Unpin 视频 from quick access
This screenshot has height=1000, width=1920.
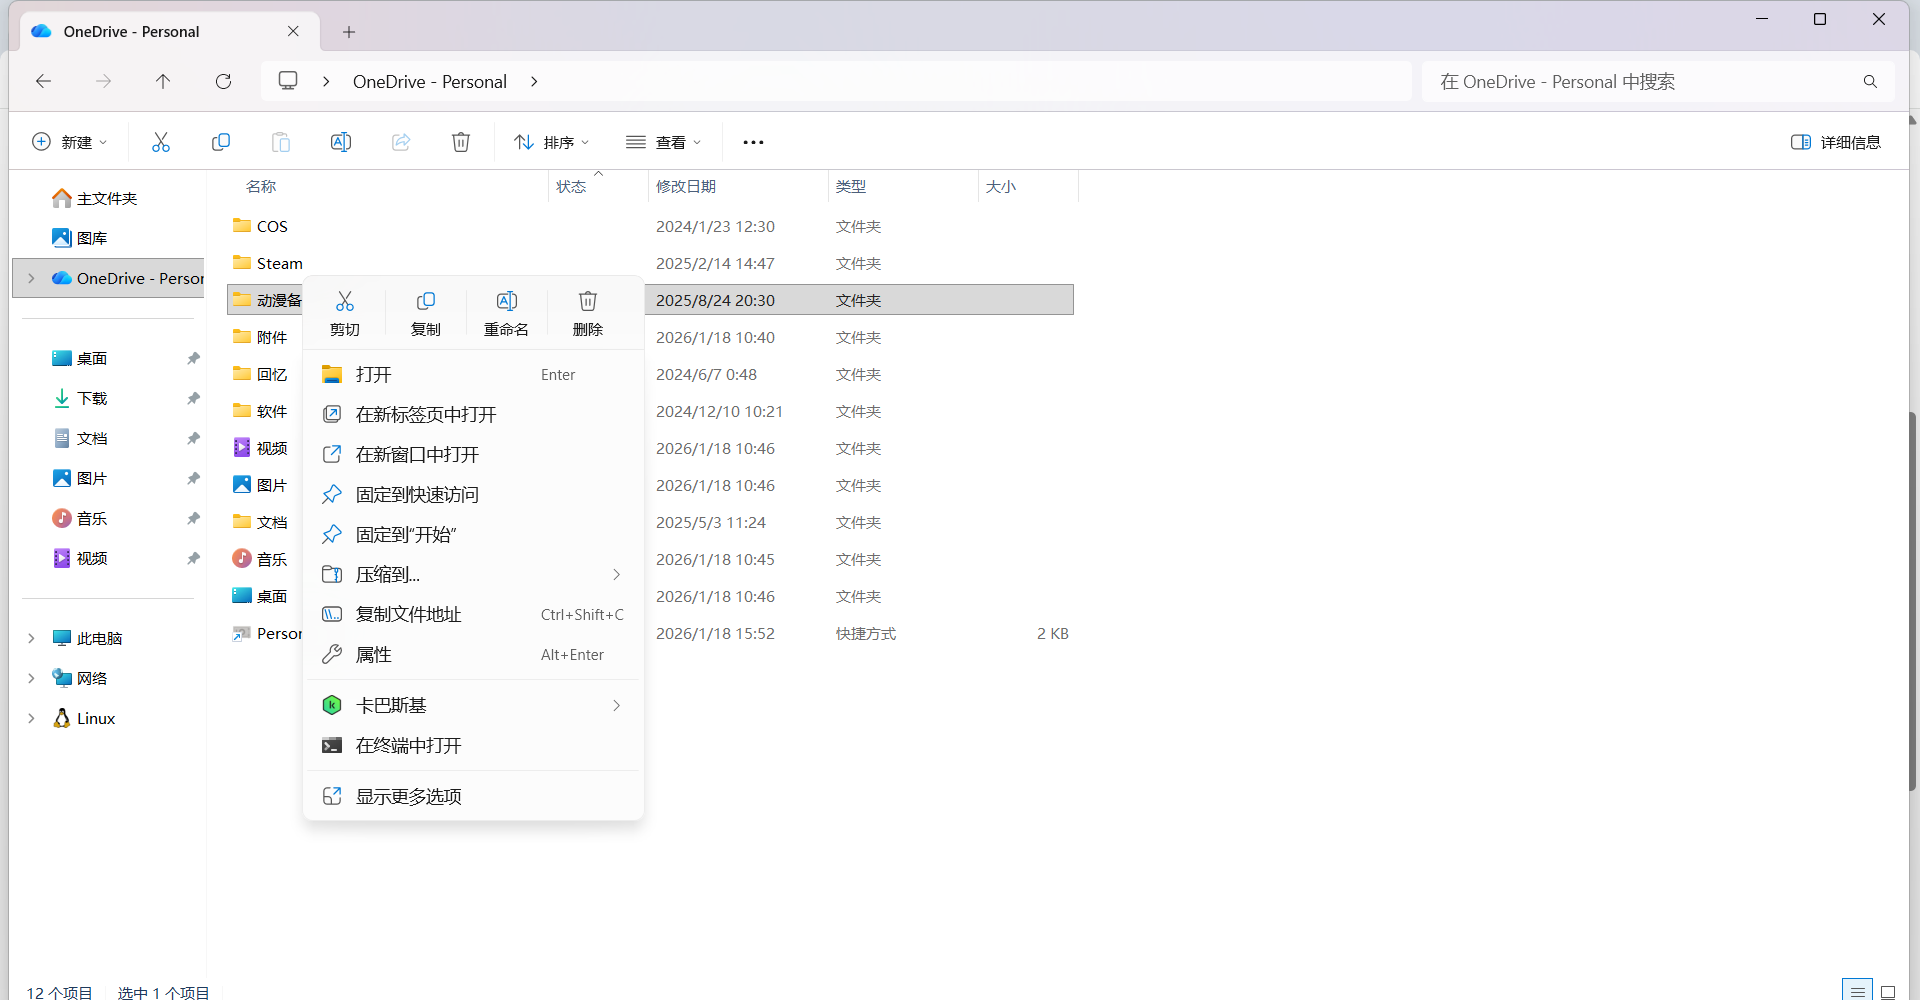[193, 558]
